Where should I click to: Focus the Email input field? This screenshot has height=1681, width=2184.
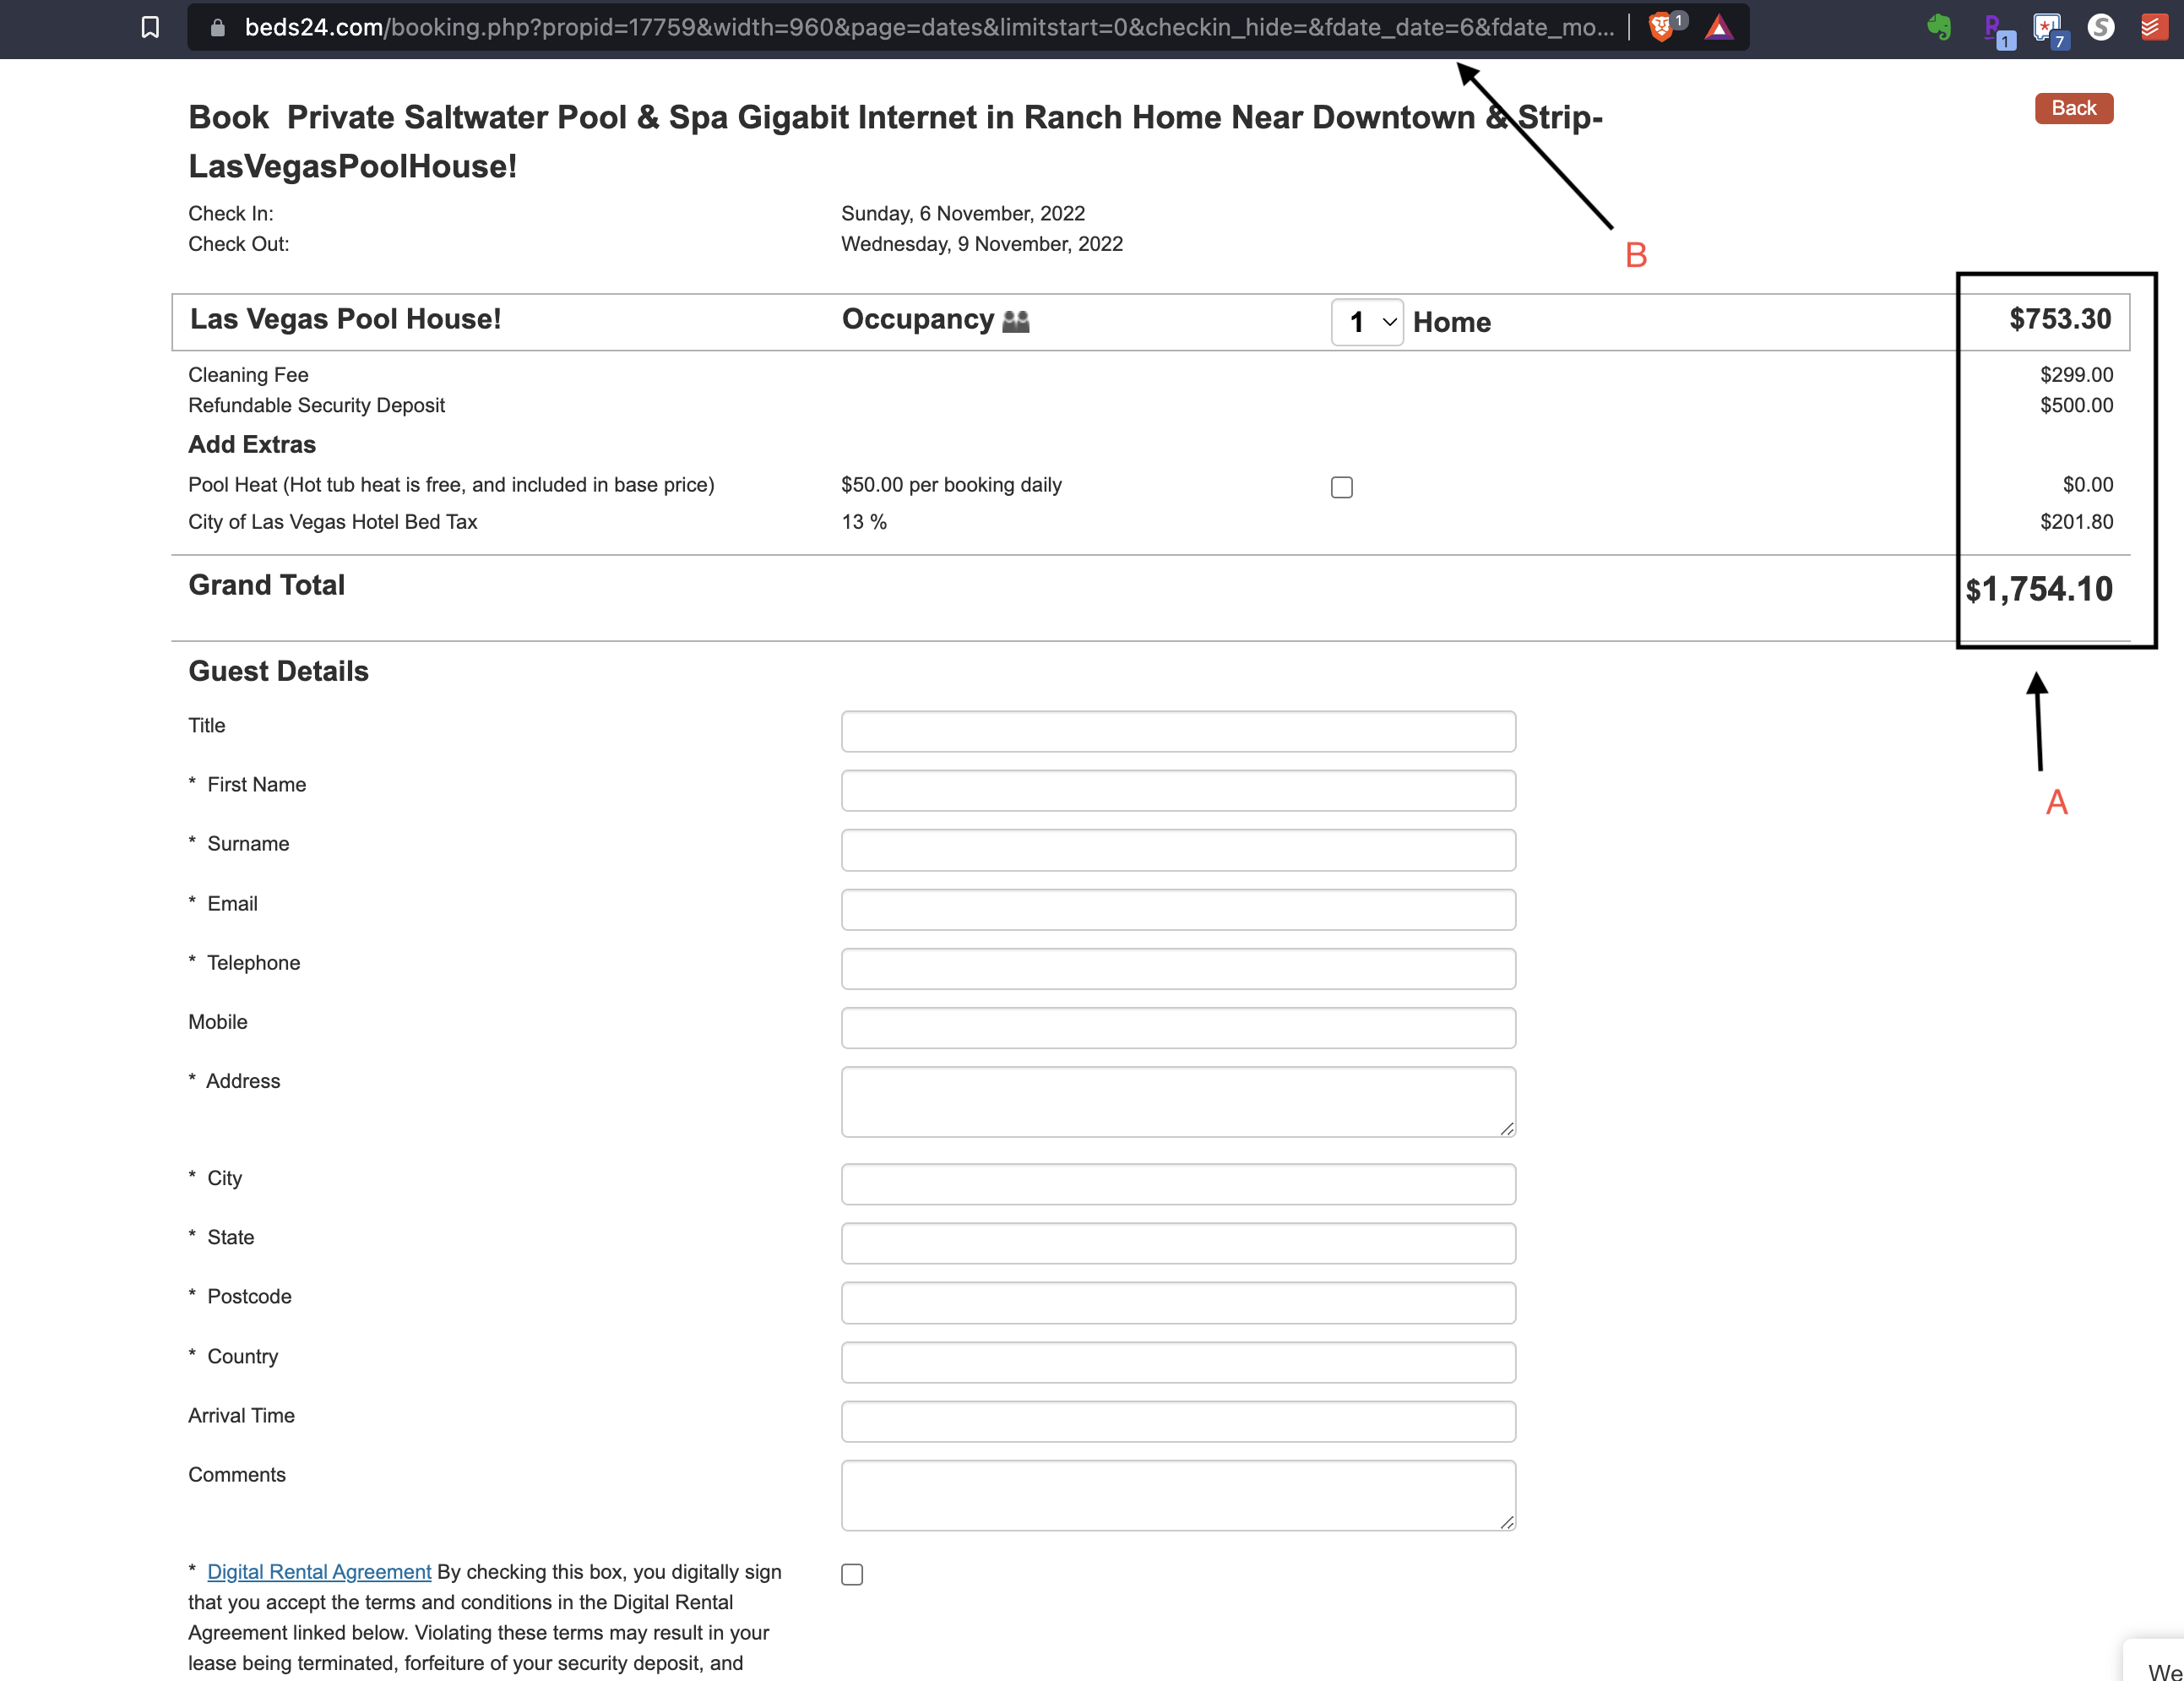point(1177,909)
